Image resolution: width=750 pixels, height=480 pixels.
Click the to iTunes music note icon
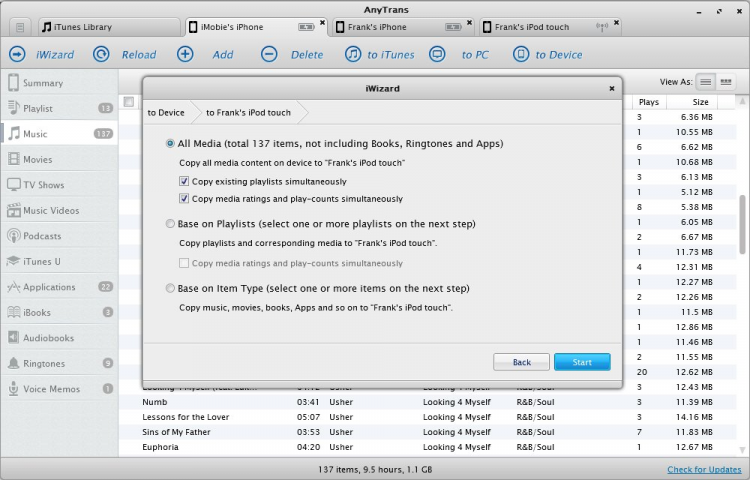point(353,54)
